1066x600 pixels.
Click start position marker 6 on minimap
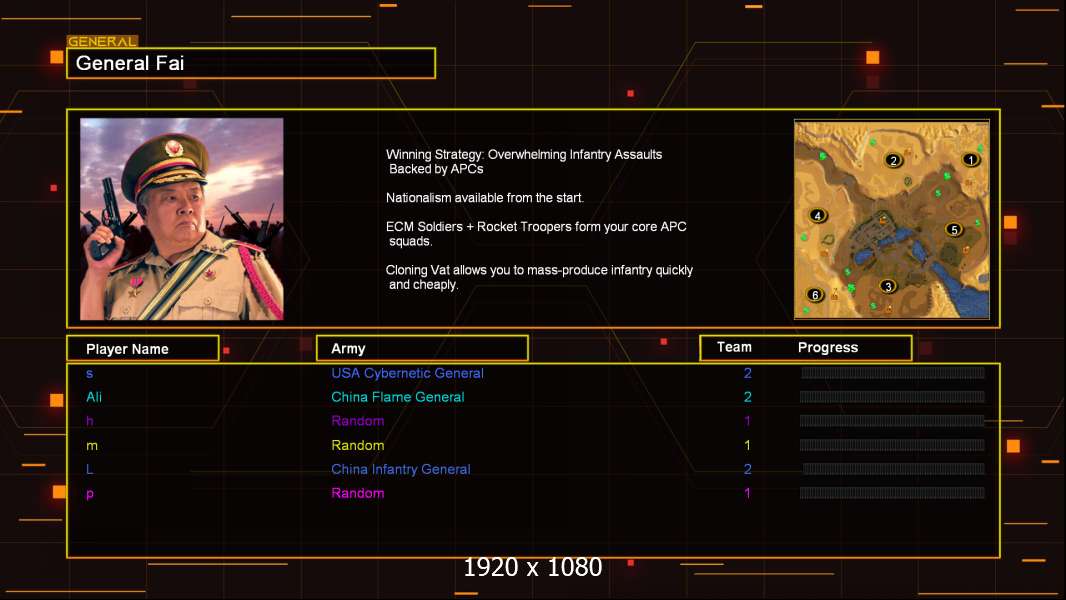coord(815,294)
